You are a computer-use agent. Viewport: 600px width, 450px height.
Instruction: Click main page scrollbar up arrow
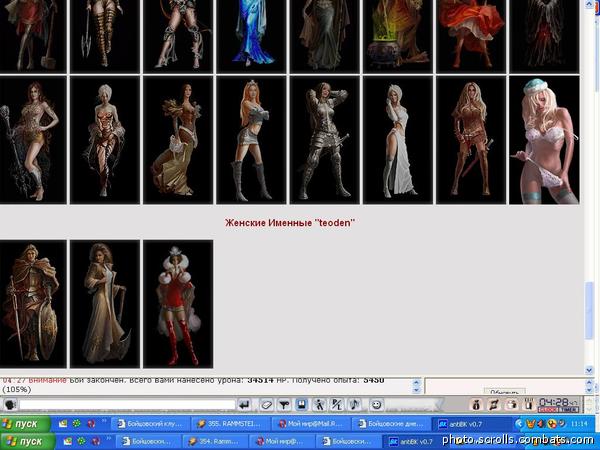click(589, 4)
